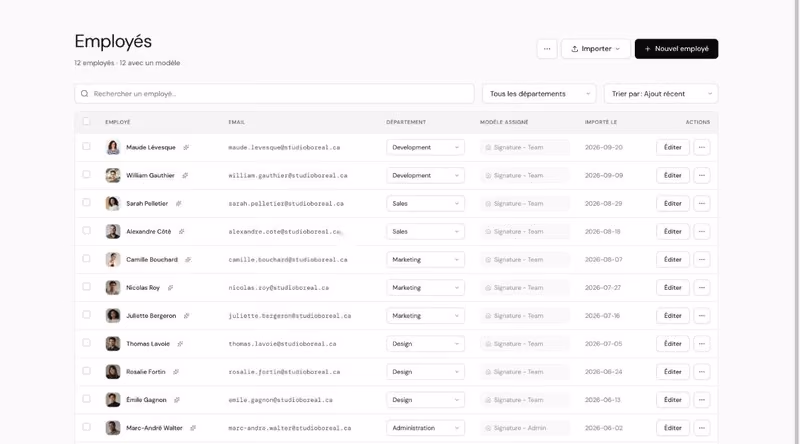Click Sarah Pelletier's Signature - Team template
This screenshot has height=444, width=800.
pos(524,204)
